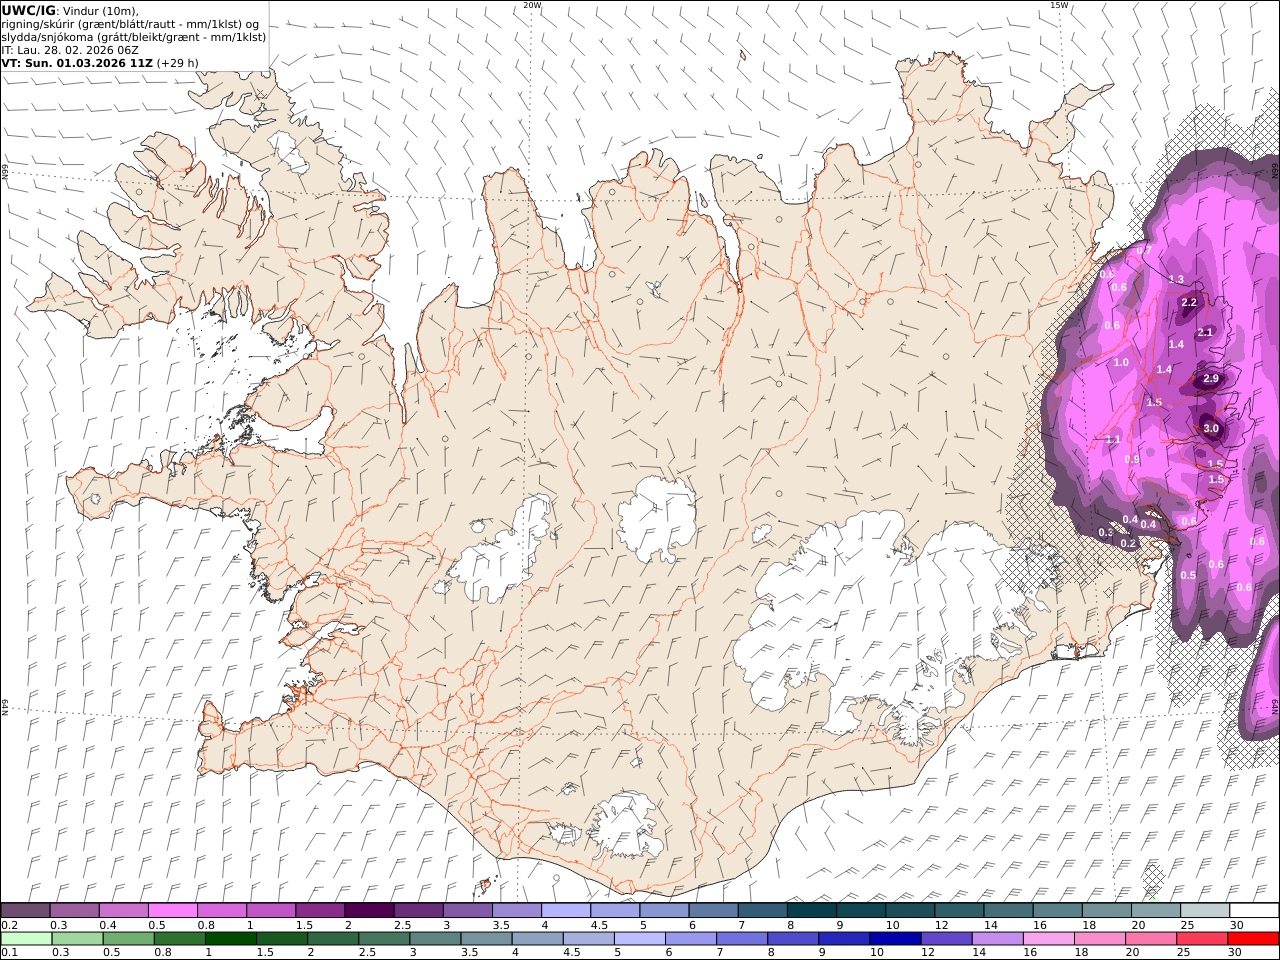Select the pale pink 16 rain legend swatch
The height and width of the screenshot is (960, 1280).
pos(1048,939)
